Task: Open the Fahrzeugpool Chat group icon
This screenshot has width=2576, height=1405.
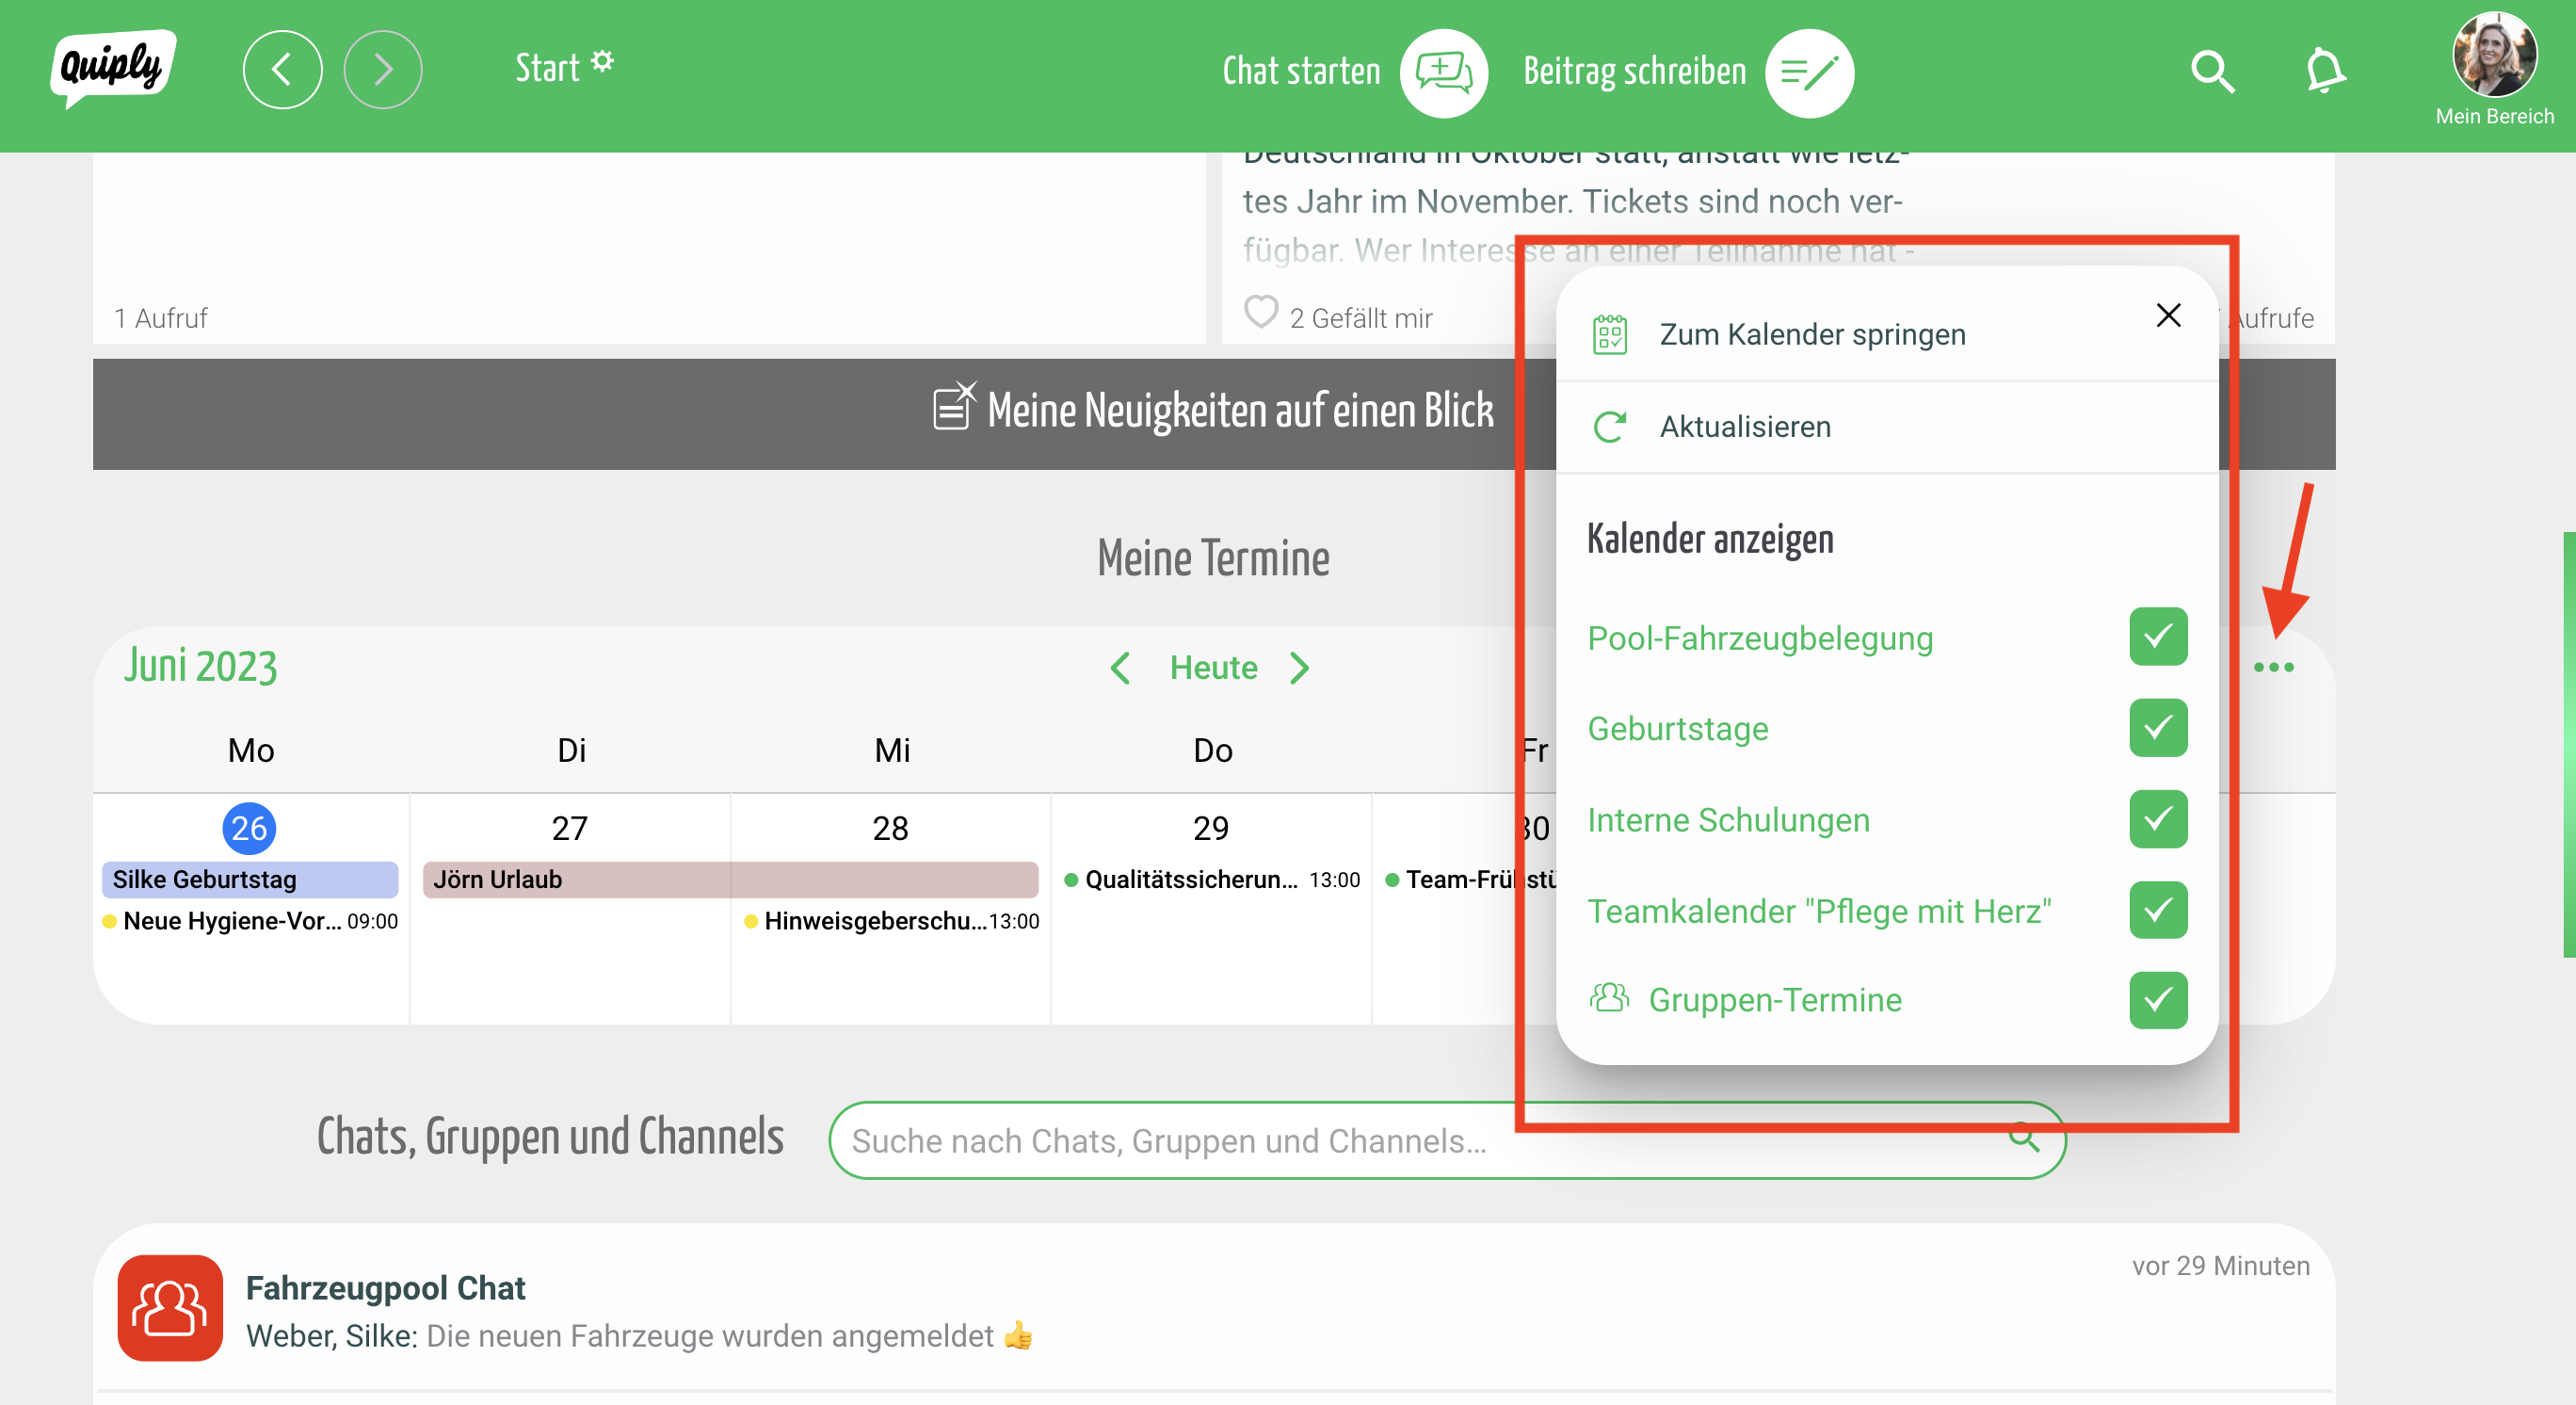Action: coord(170,1307)
